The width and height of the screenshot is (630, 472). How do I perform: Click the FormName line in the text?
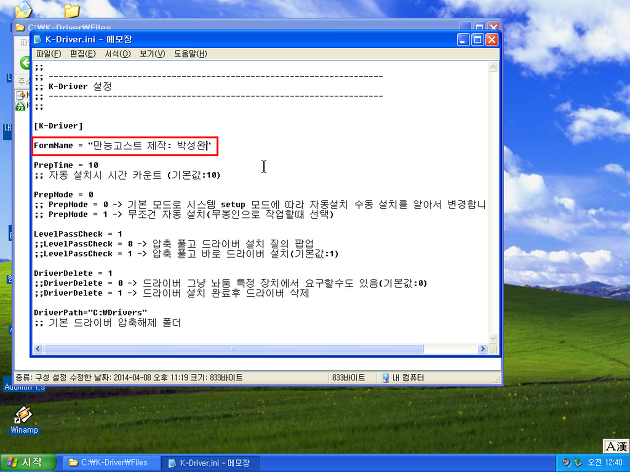(x=123, y=145)
